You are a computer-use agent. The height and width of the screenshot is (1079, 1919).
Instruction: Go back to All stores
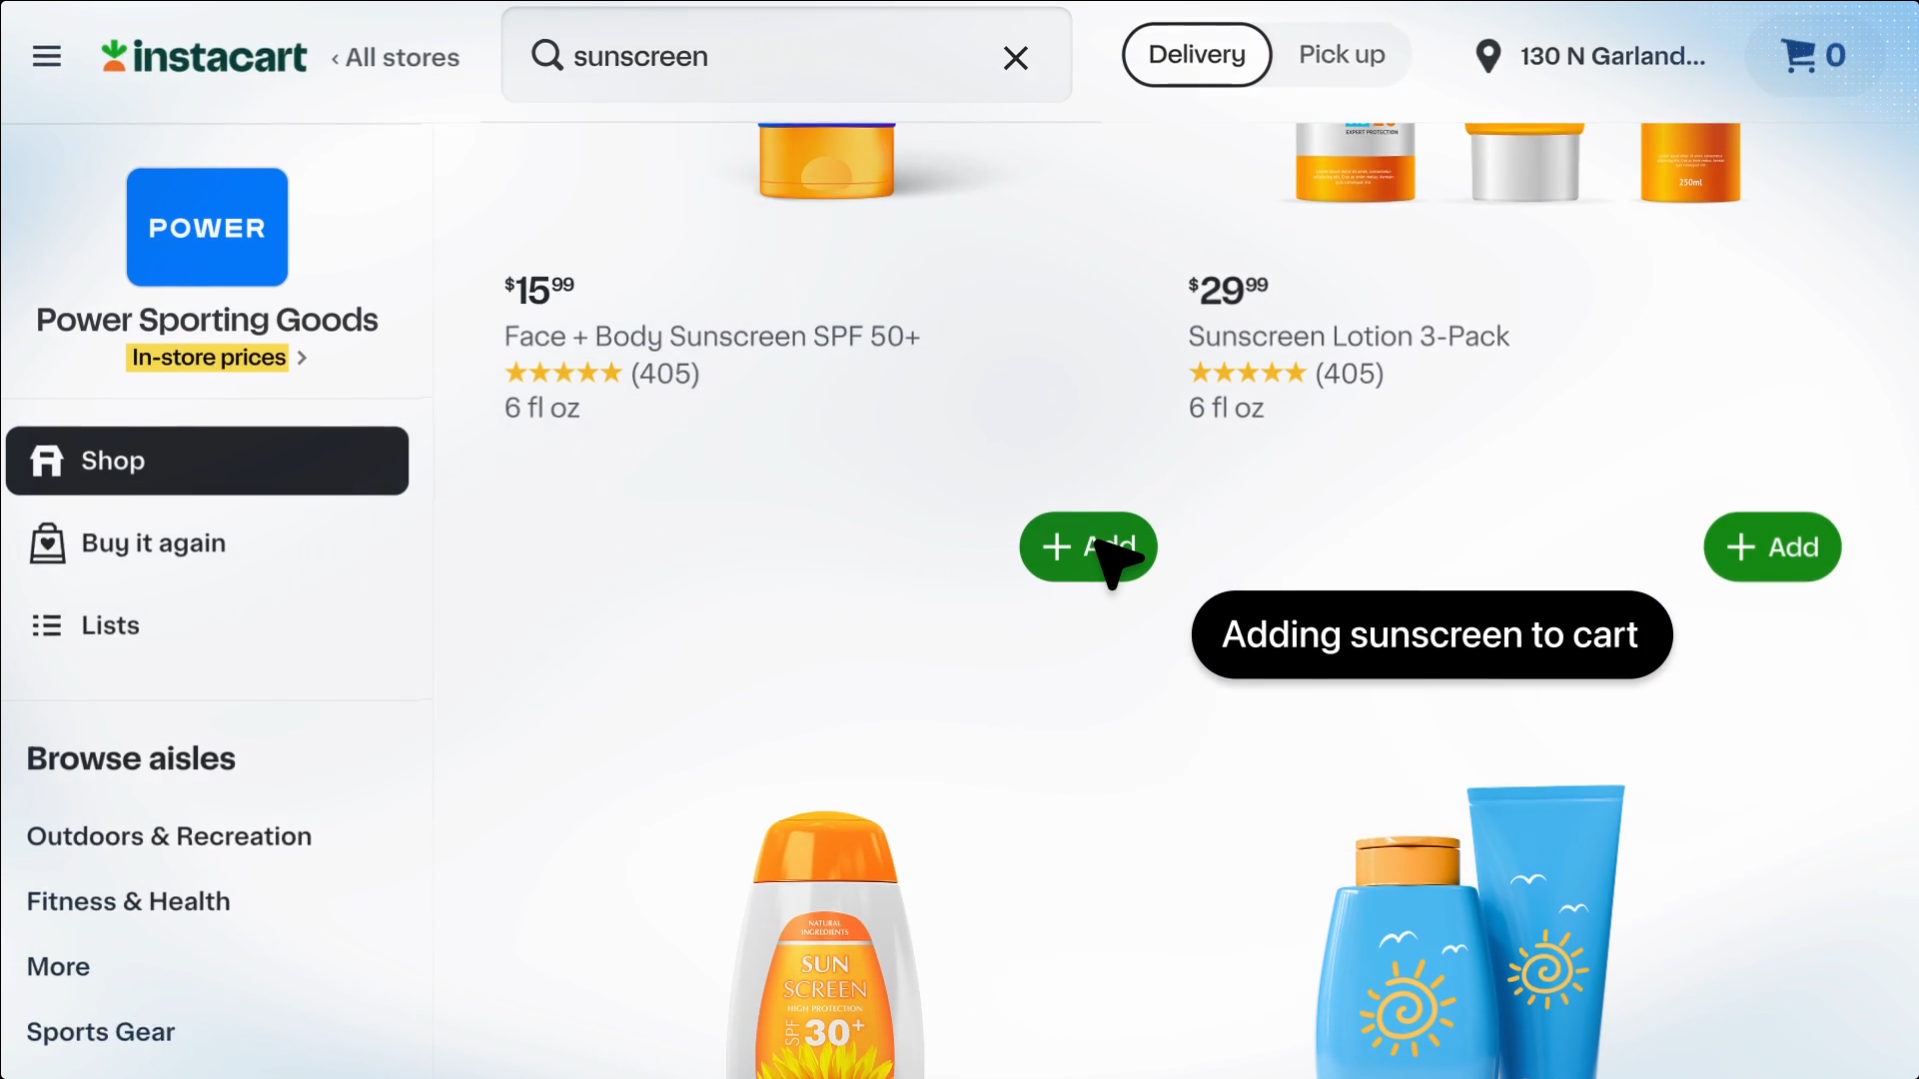click(x=396, y=58)
